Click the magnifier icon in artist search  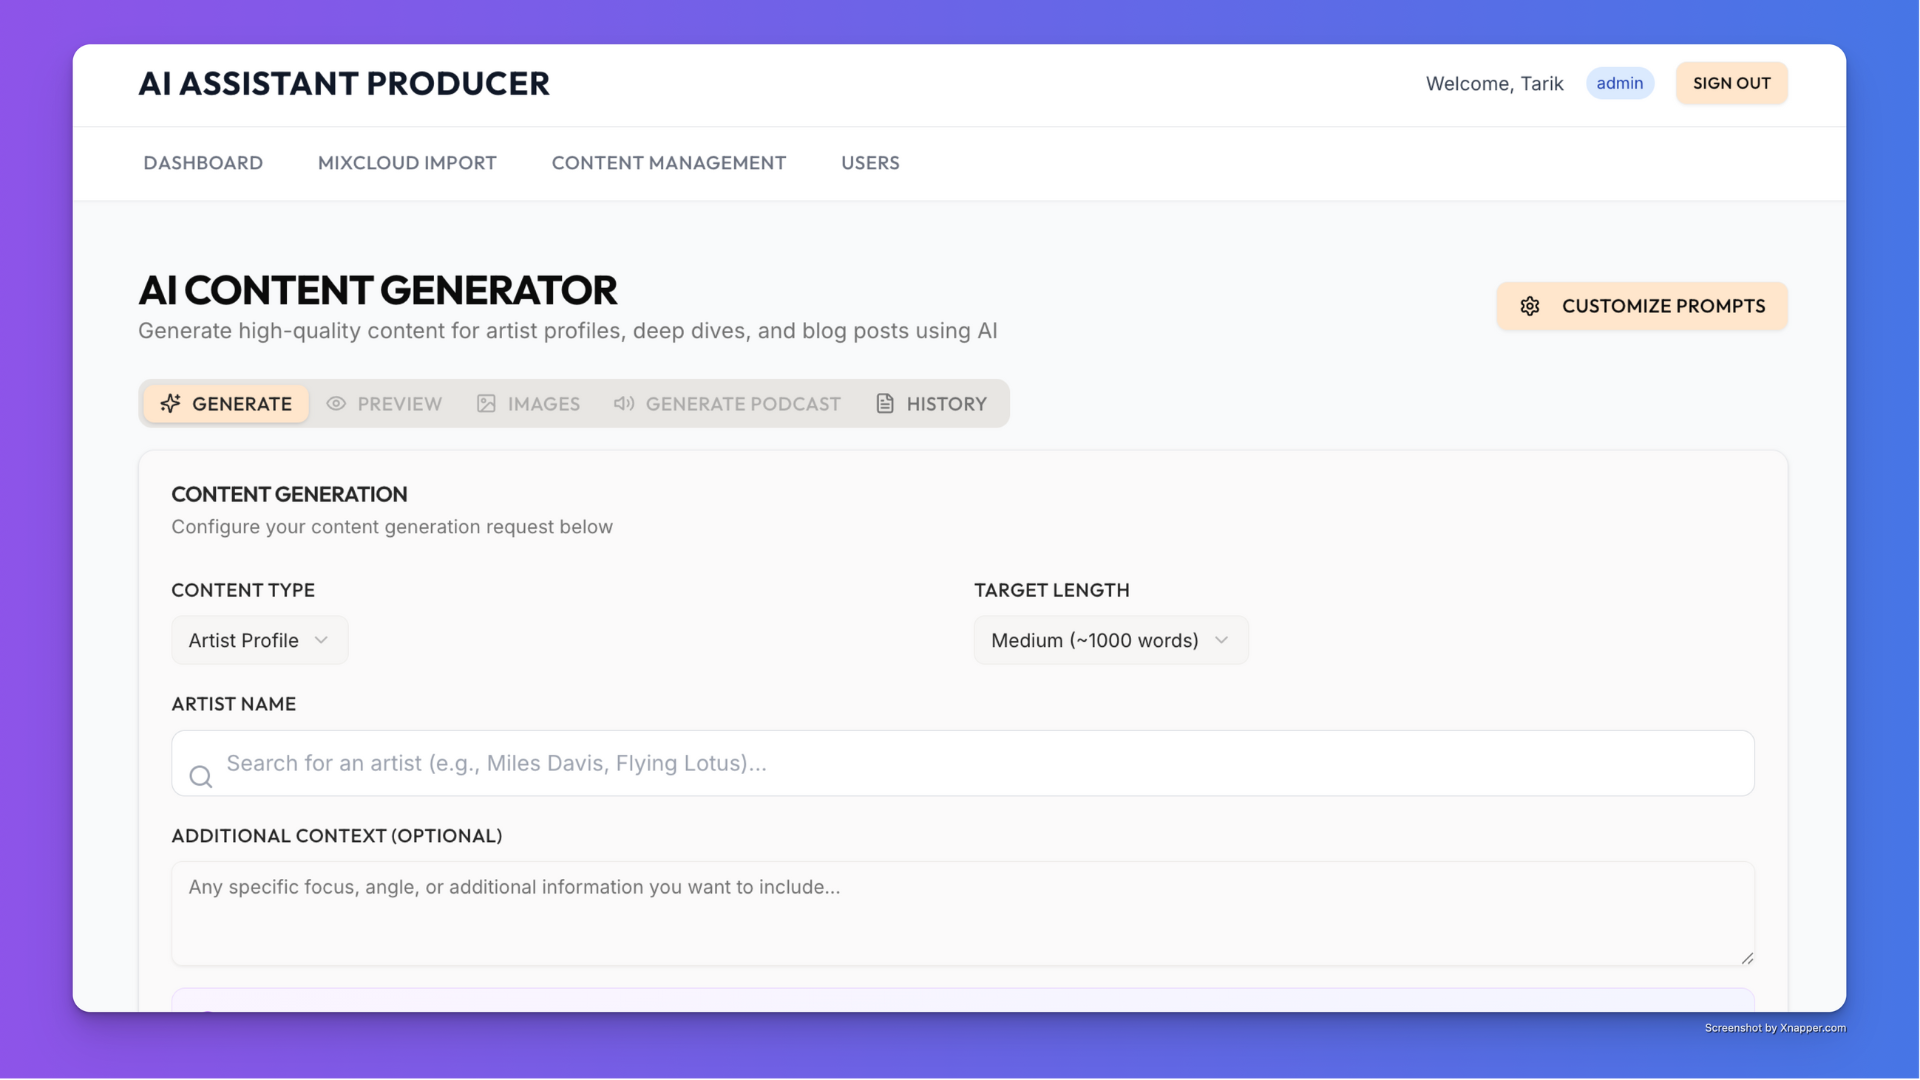[x=201, y=776]
